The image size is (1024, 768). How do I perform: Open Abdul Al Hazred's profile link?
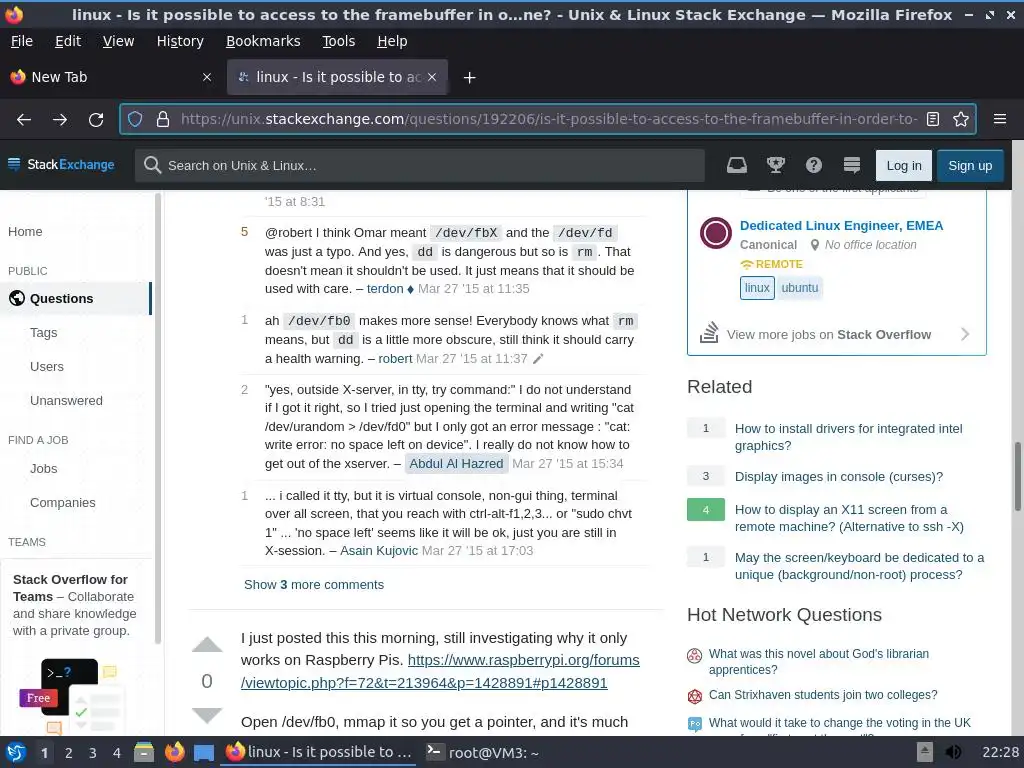coord(456,464)
